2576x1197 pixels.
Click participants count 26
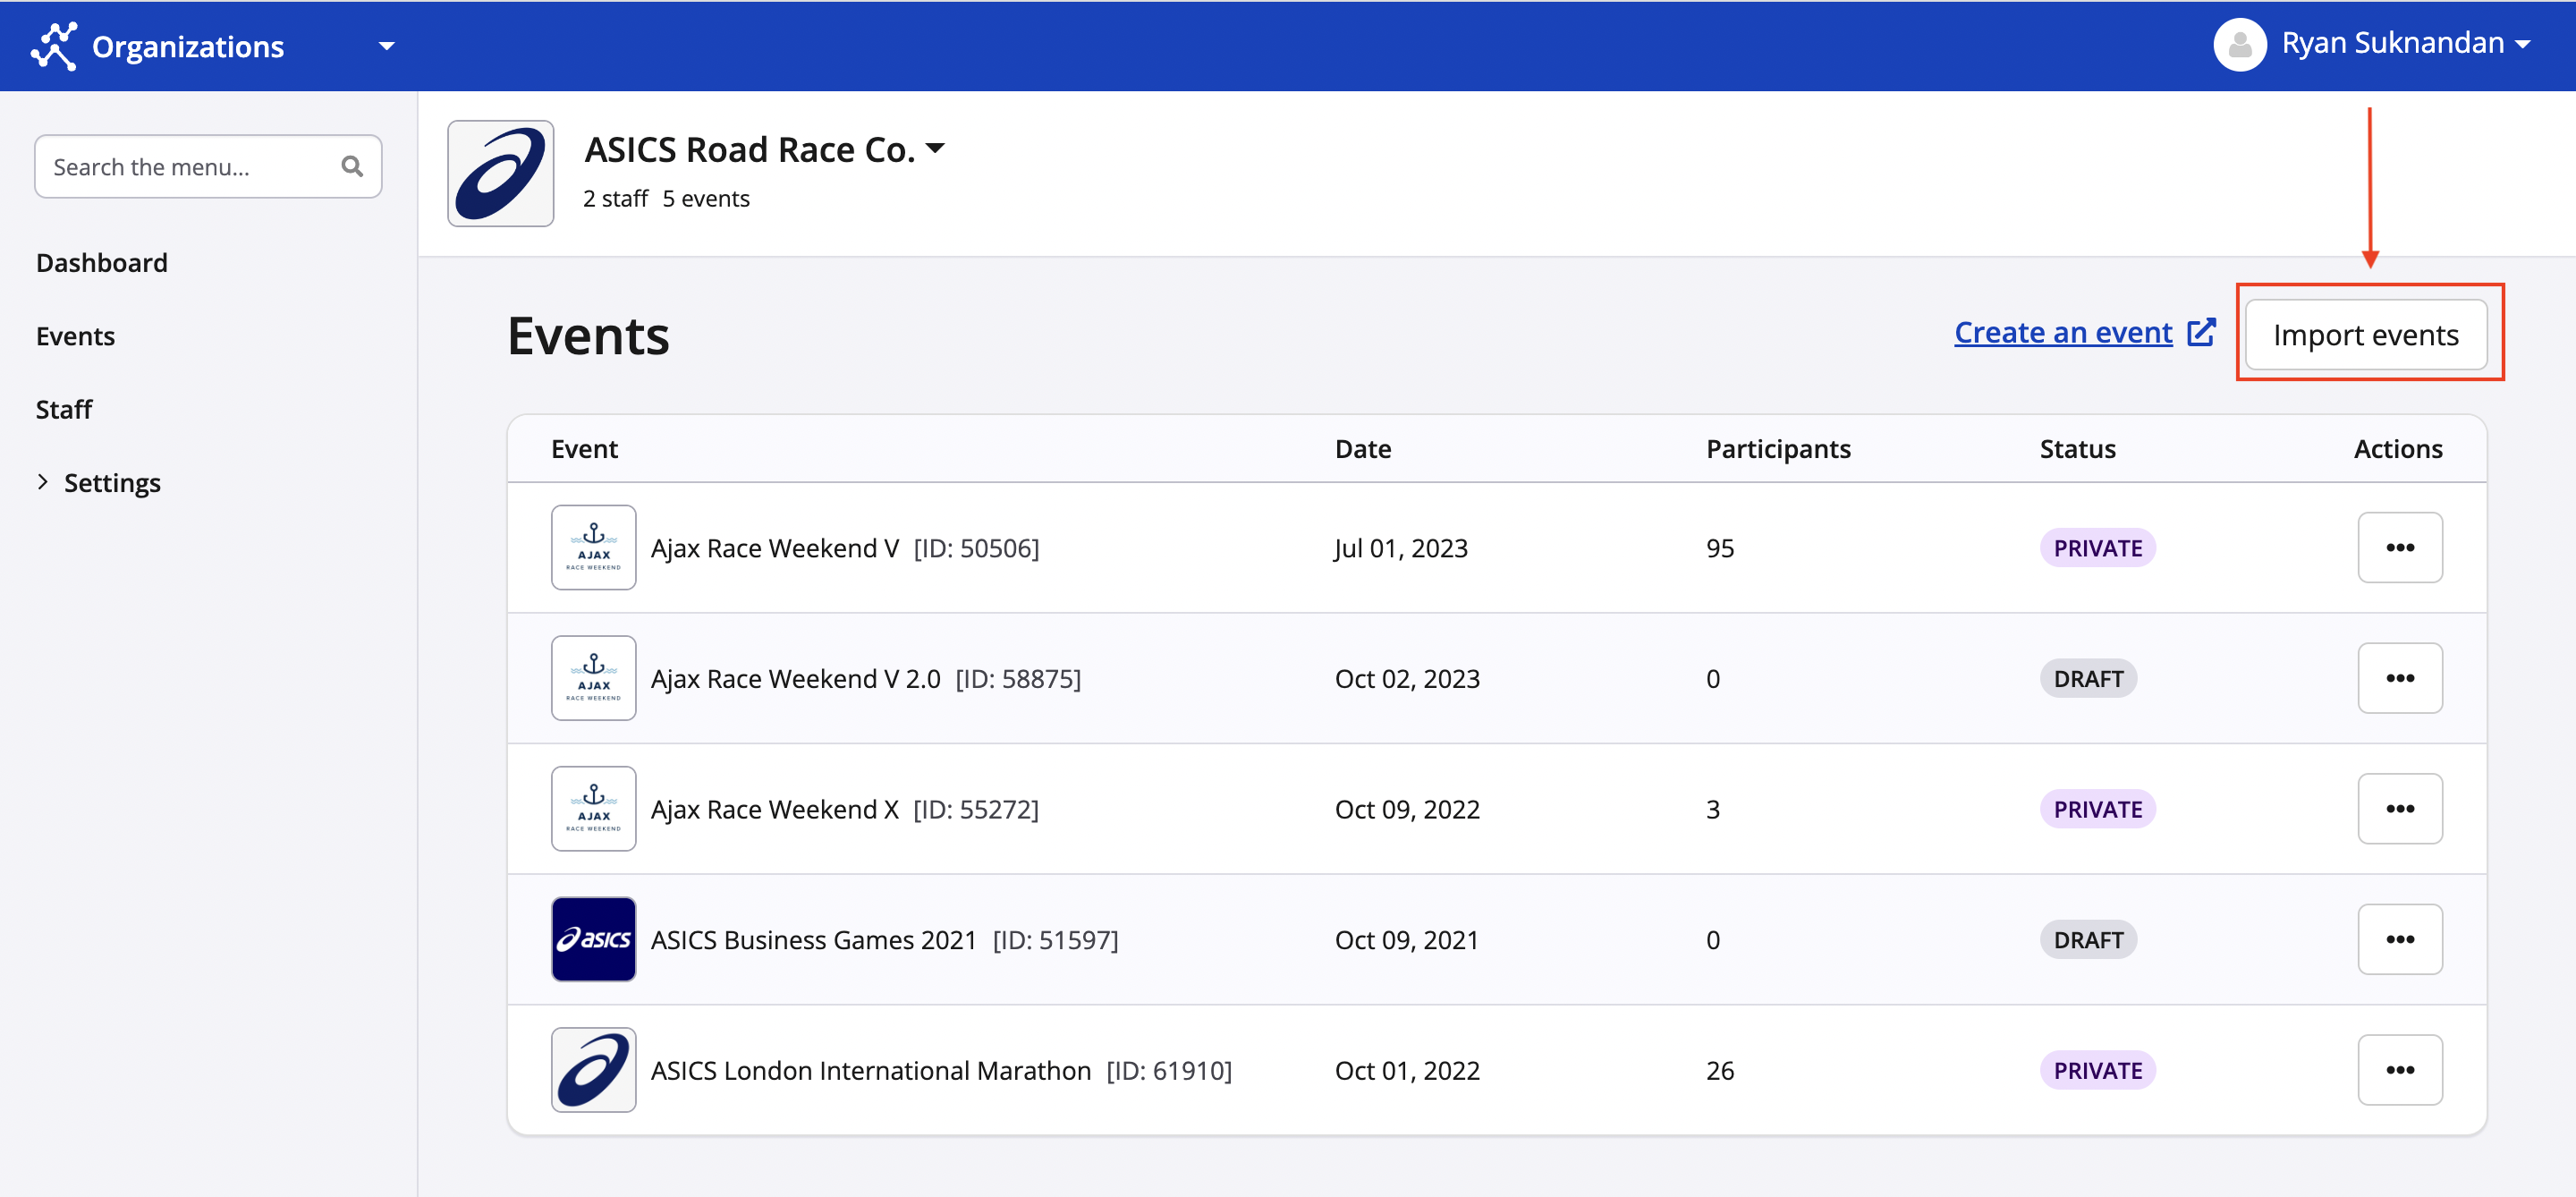tap(1720, 1070)
